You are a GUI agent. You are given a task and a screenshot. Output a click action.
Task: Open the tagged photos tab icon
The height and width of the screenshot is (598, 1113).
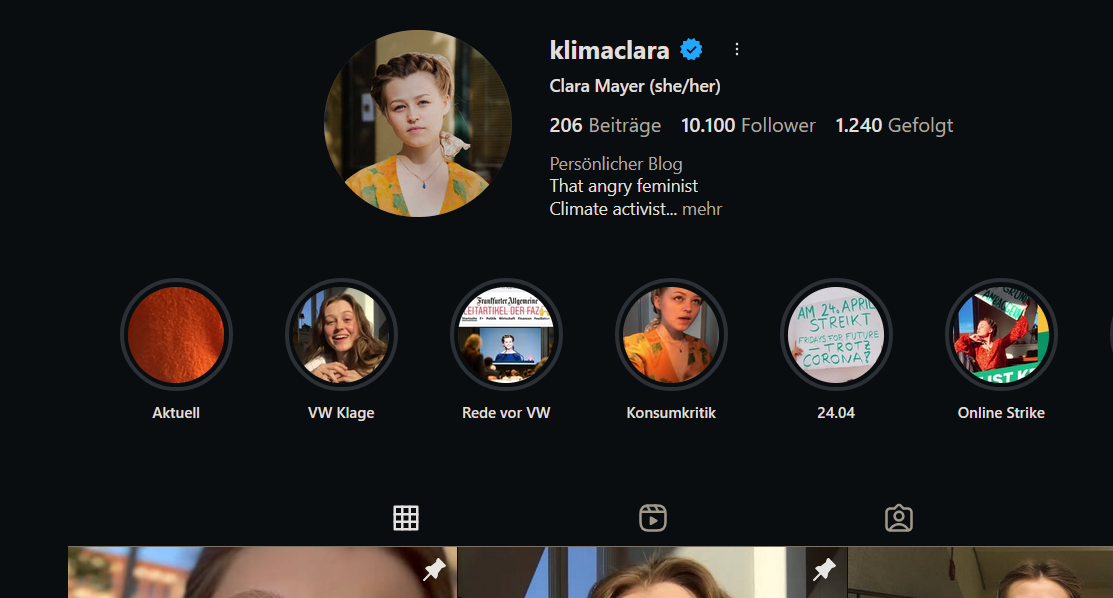[x=899, y=518]
